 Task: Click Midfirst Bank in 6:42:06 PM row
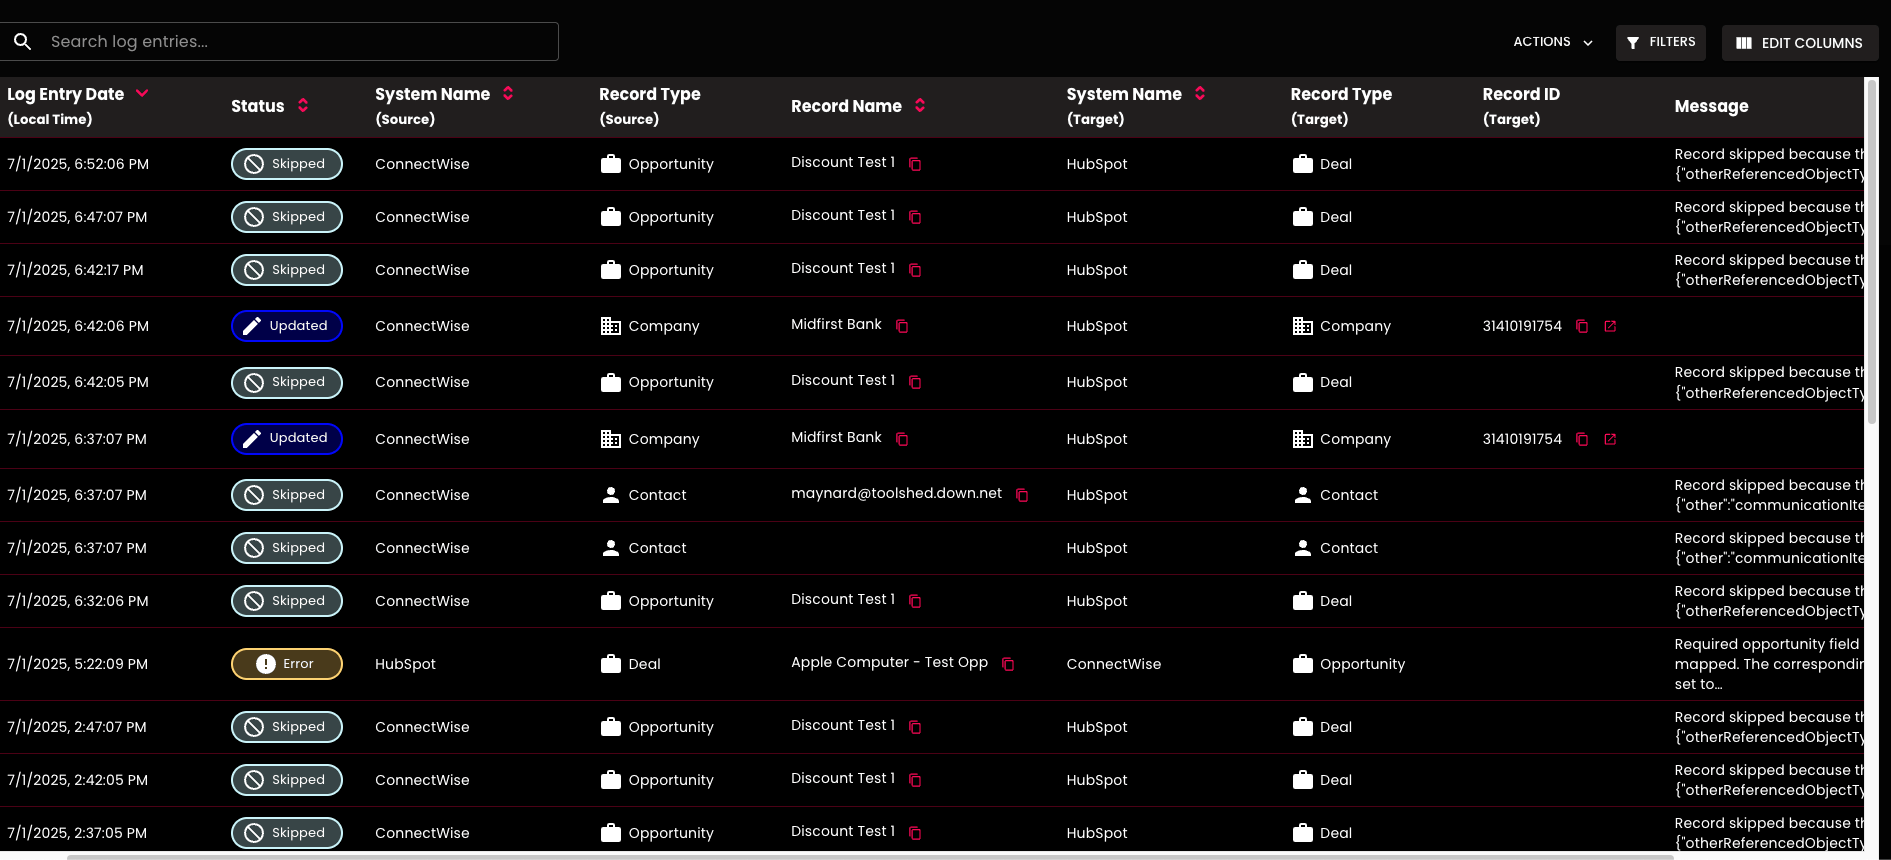pos(836,324)
